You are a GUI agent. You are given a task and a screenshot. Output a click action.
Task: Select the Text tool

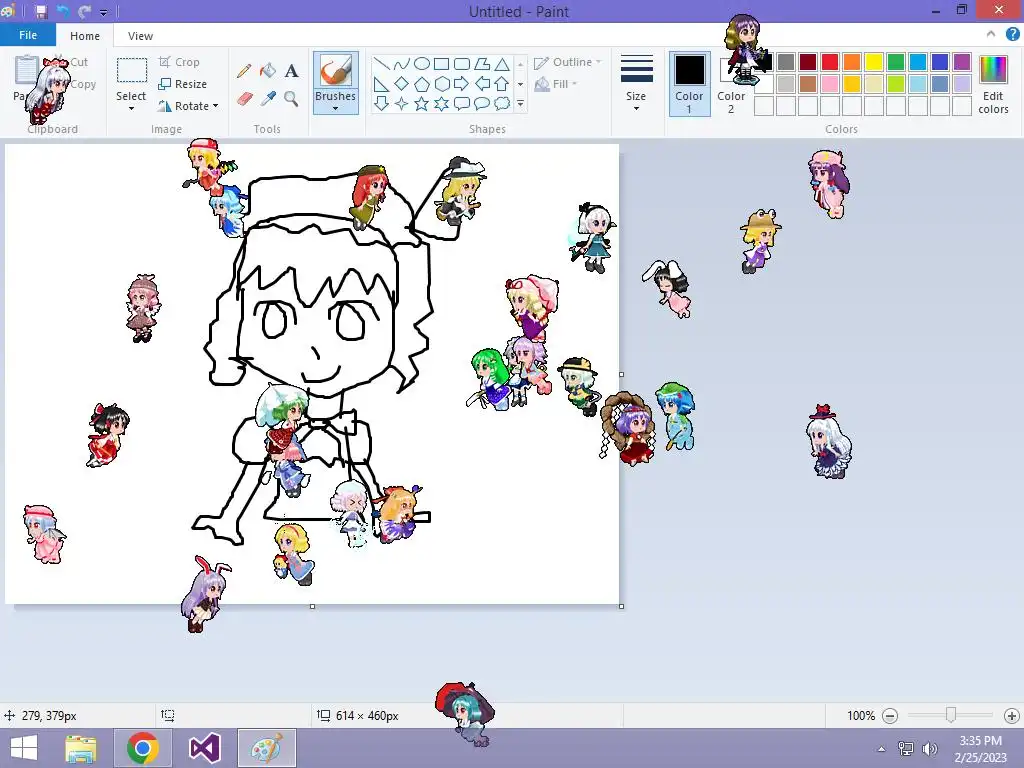coord(291,71)
